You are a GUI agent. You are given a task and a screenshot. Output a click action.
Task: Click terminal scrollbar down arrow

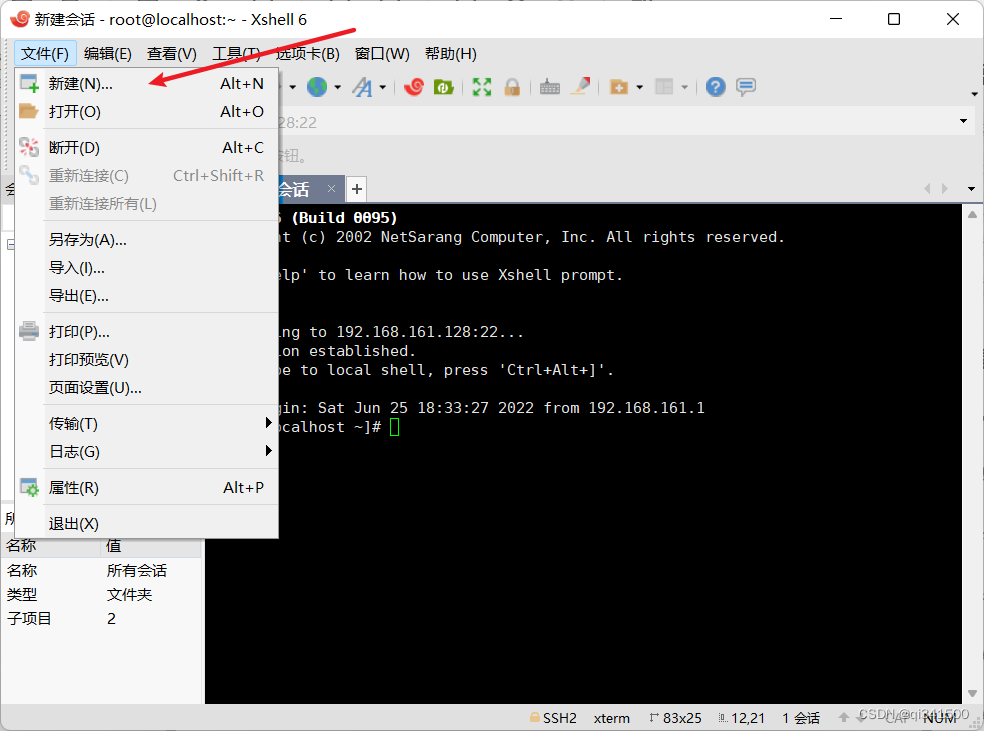click(x=972, y=693)
